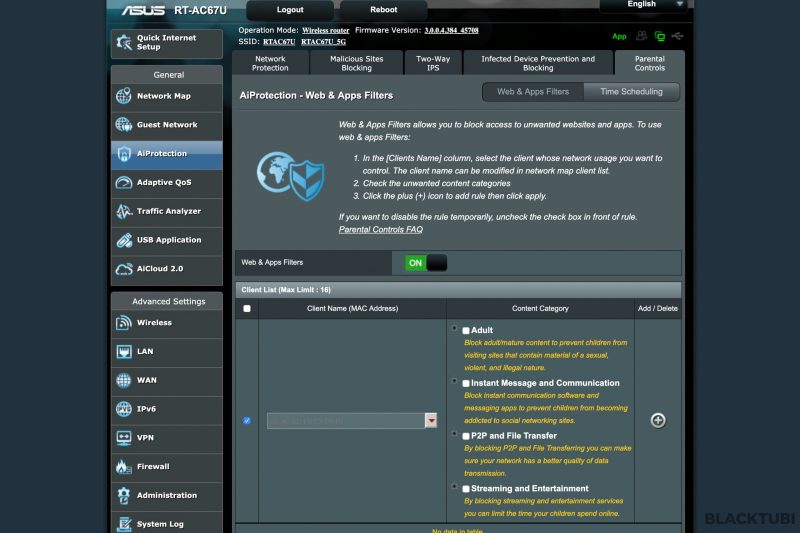800x533 pixels.
Task: Switch to Malicious Sites Blocking tab
Action: pos(356,63)
